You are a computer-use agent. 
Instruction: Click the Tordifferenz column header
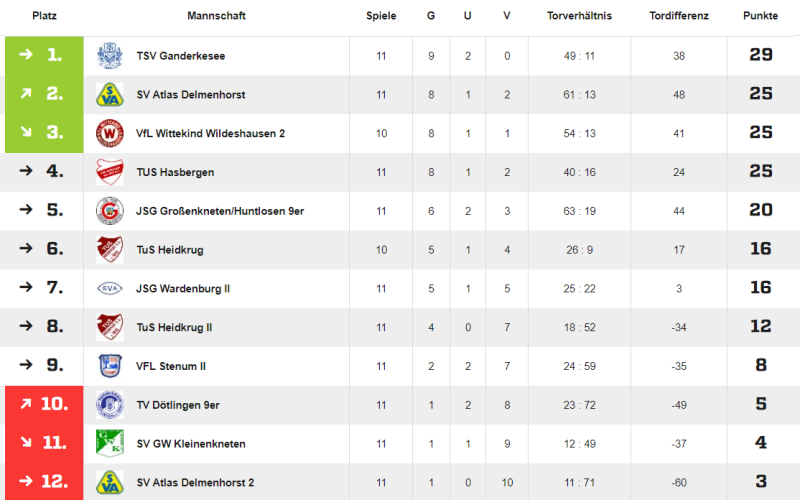pos(679,16)
